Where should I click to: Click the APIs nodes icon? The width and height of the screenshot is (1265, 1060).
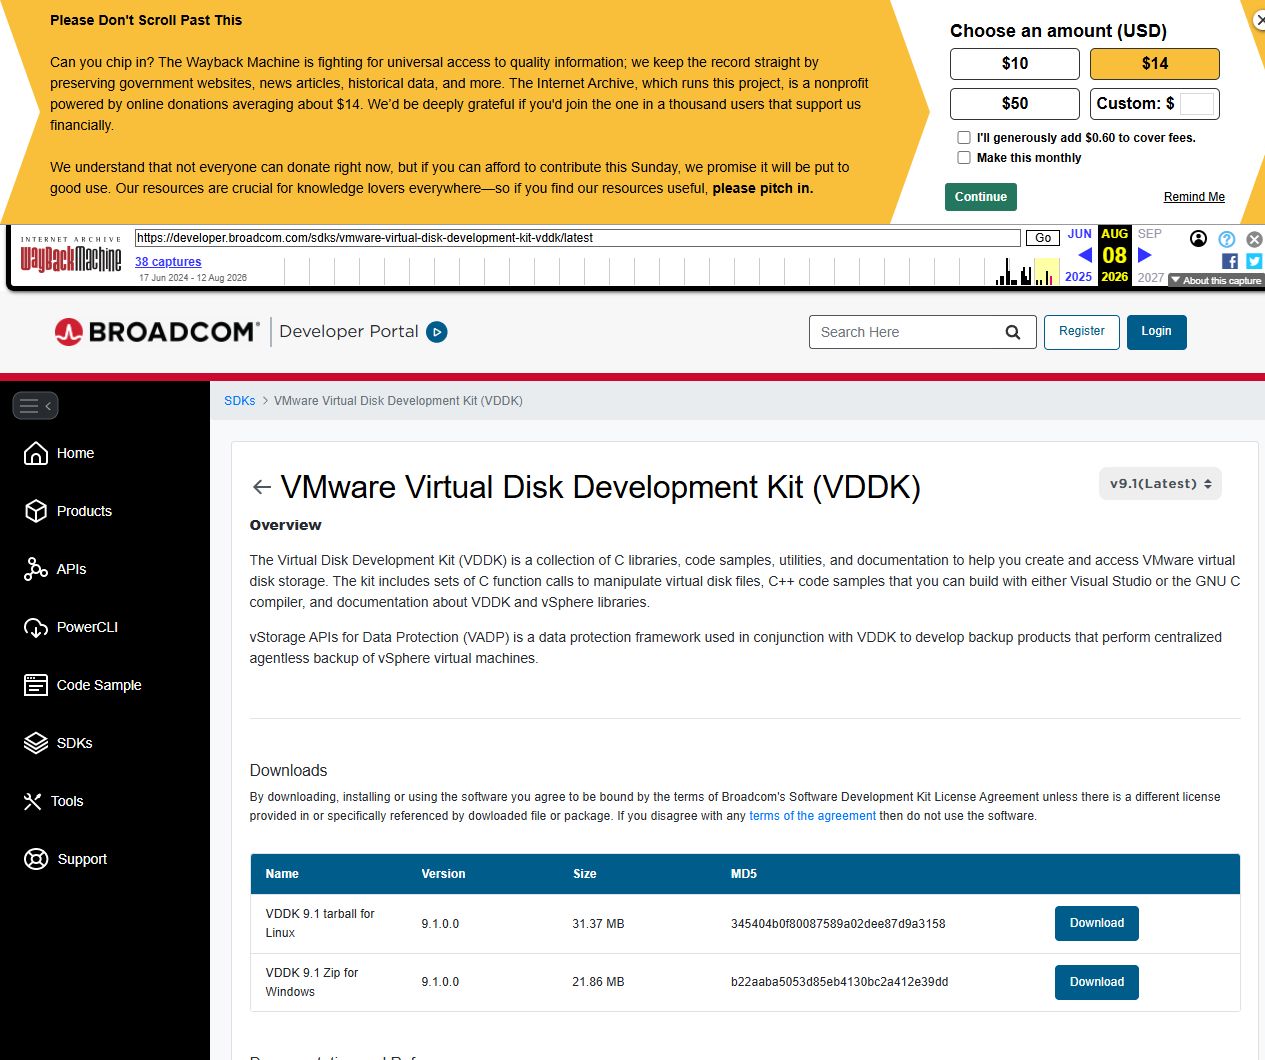pyautogui.click(x=36, y=569)
